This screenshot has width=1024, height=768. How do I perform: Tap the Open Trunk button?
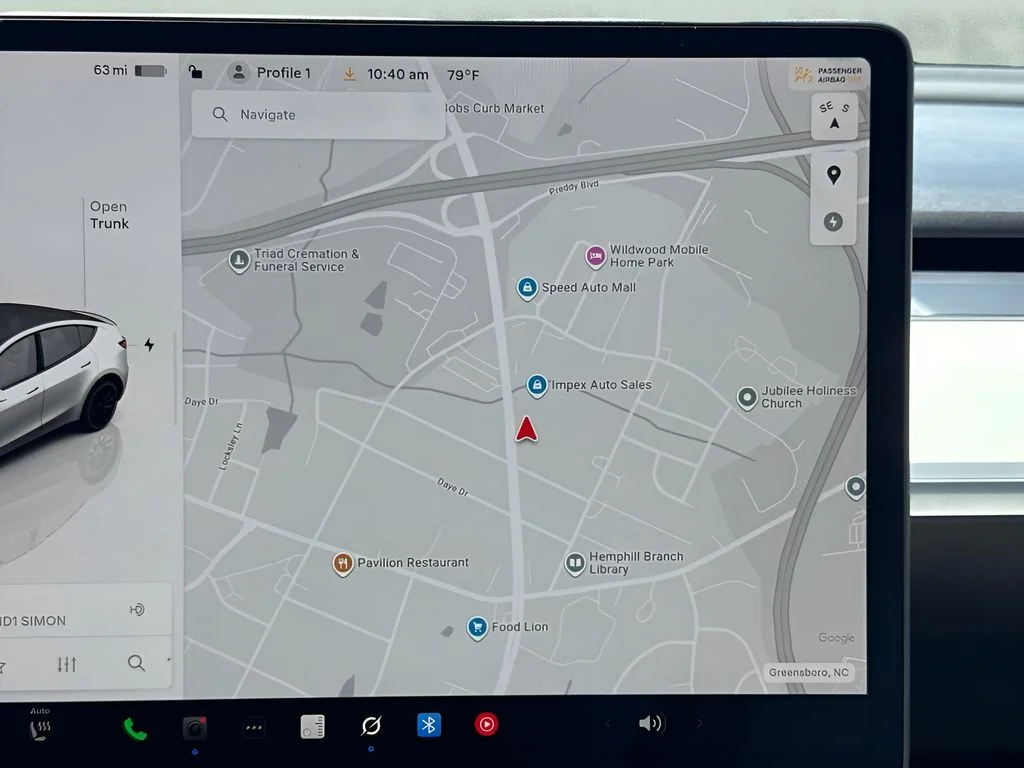pyautogui.click(x=109, y=215)
